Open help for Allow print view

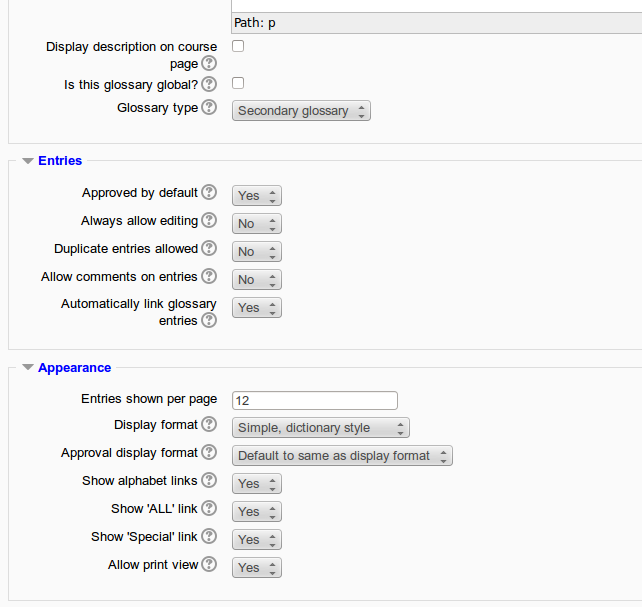pos(209,564)
